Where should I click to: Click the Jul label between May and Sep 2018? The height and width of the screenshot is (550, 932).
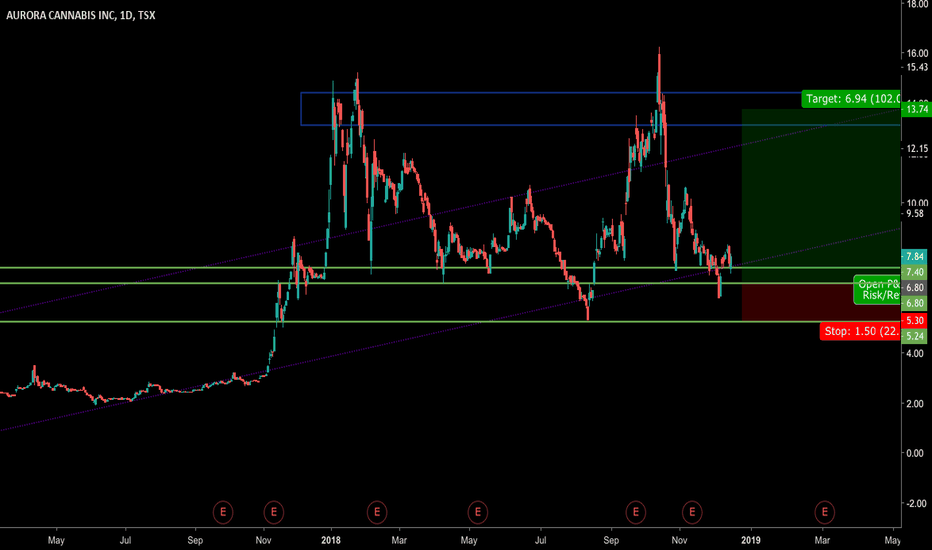coord(540,540)
